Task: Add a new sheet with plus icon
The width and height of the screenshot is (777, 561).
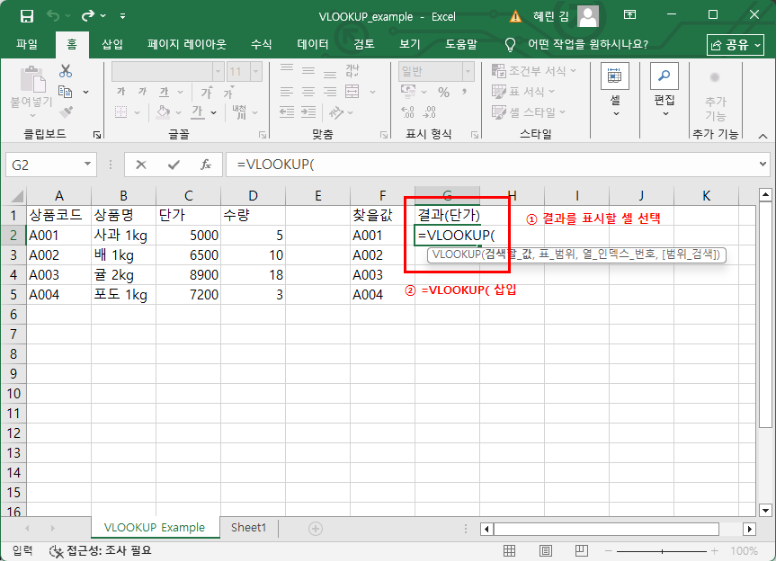Action: pyautogui.click(x=315, y=528)
